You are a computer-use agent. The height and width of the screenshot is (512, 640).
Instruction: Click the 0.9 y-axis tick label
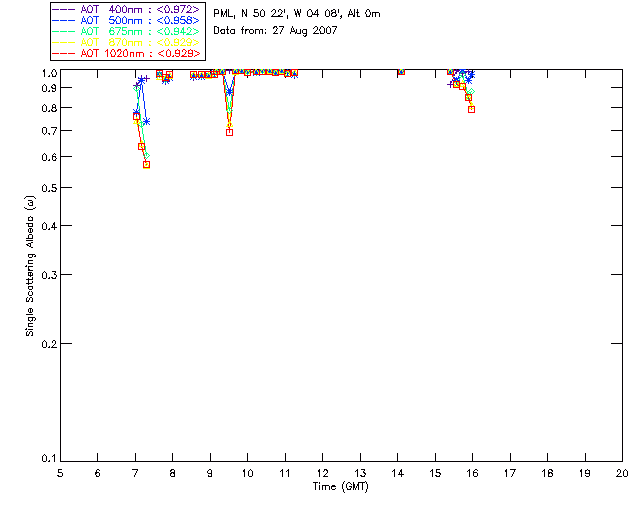[x=49, y=88]
